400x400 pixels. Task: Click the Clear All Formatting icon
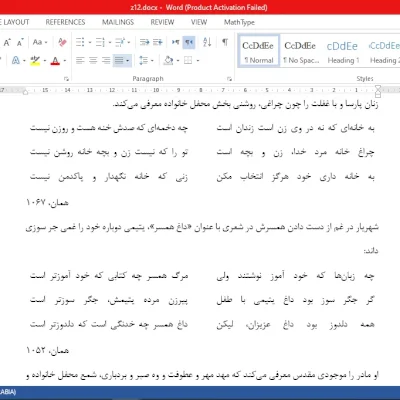[62, 42]
